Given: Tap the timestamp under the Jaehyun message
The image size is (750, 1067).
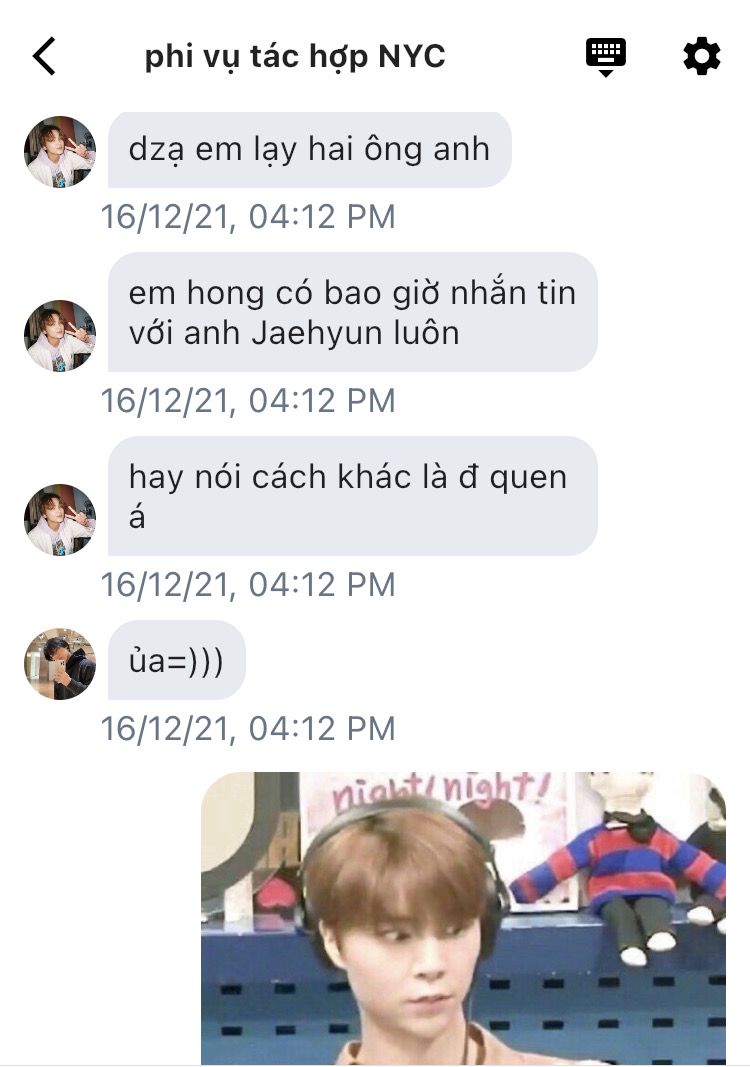Looking at the screenshot, I should (248, 401).
